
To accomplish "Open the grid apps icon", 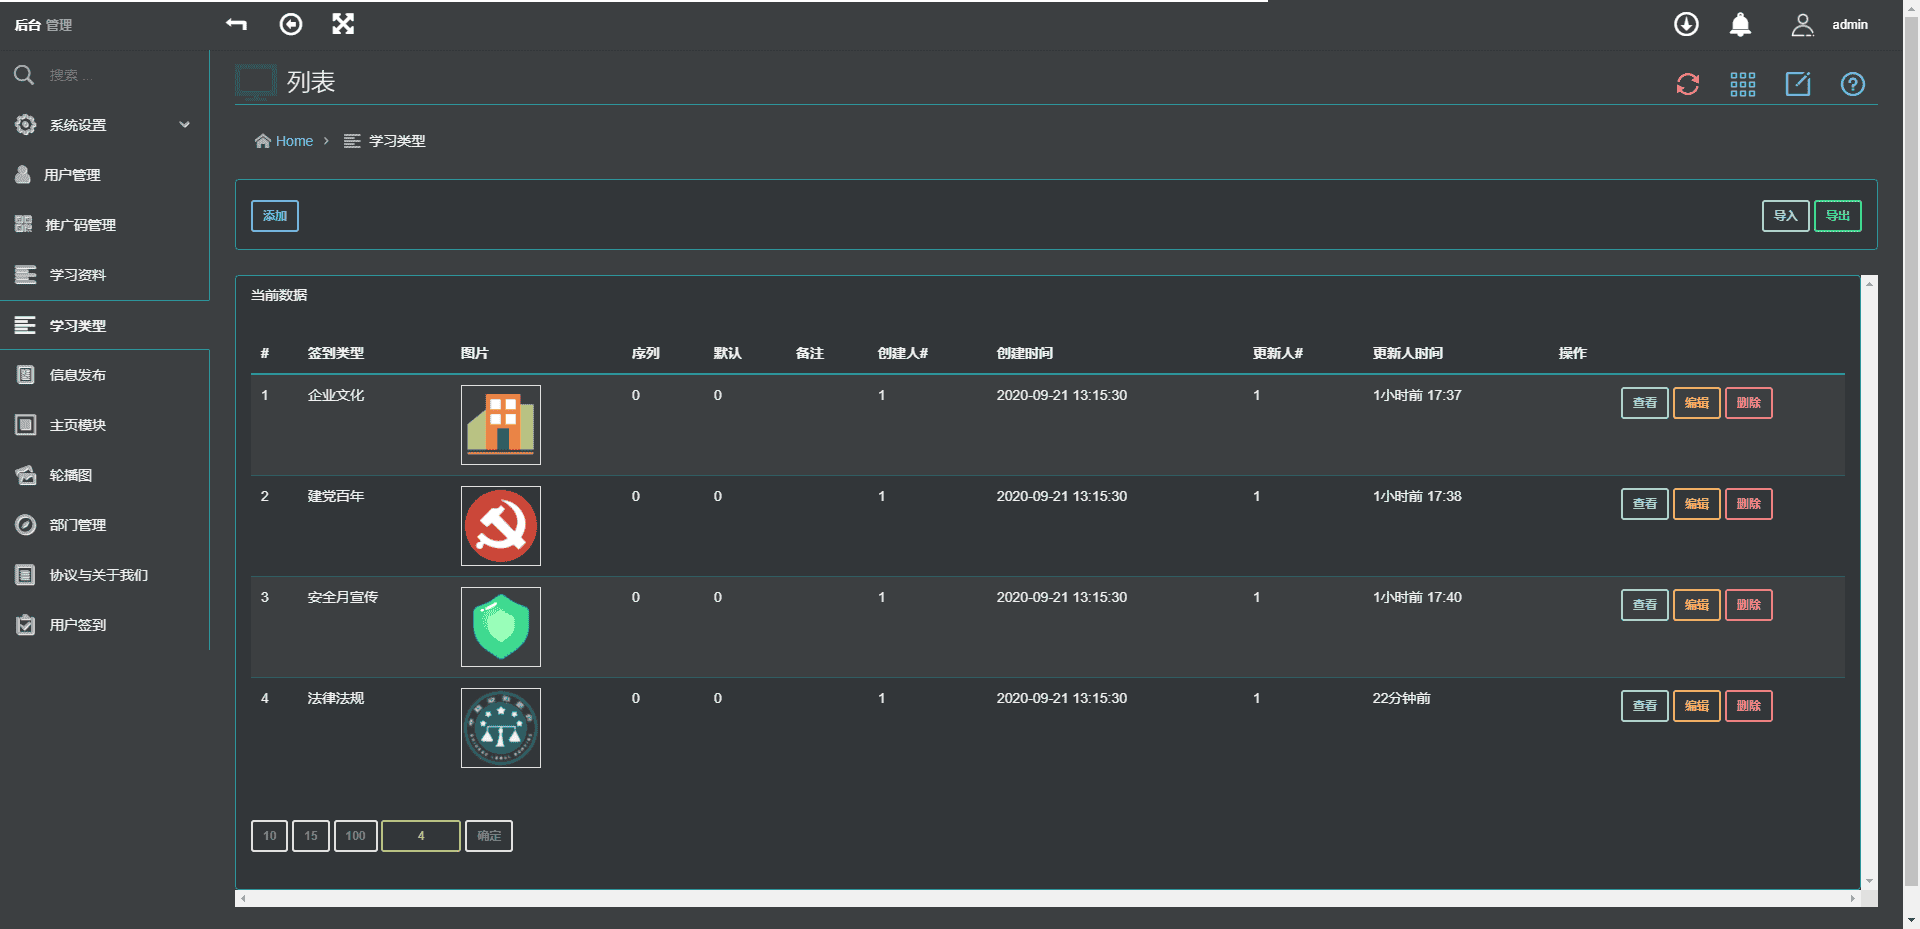I will [1743, 84].
